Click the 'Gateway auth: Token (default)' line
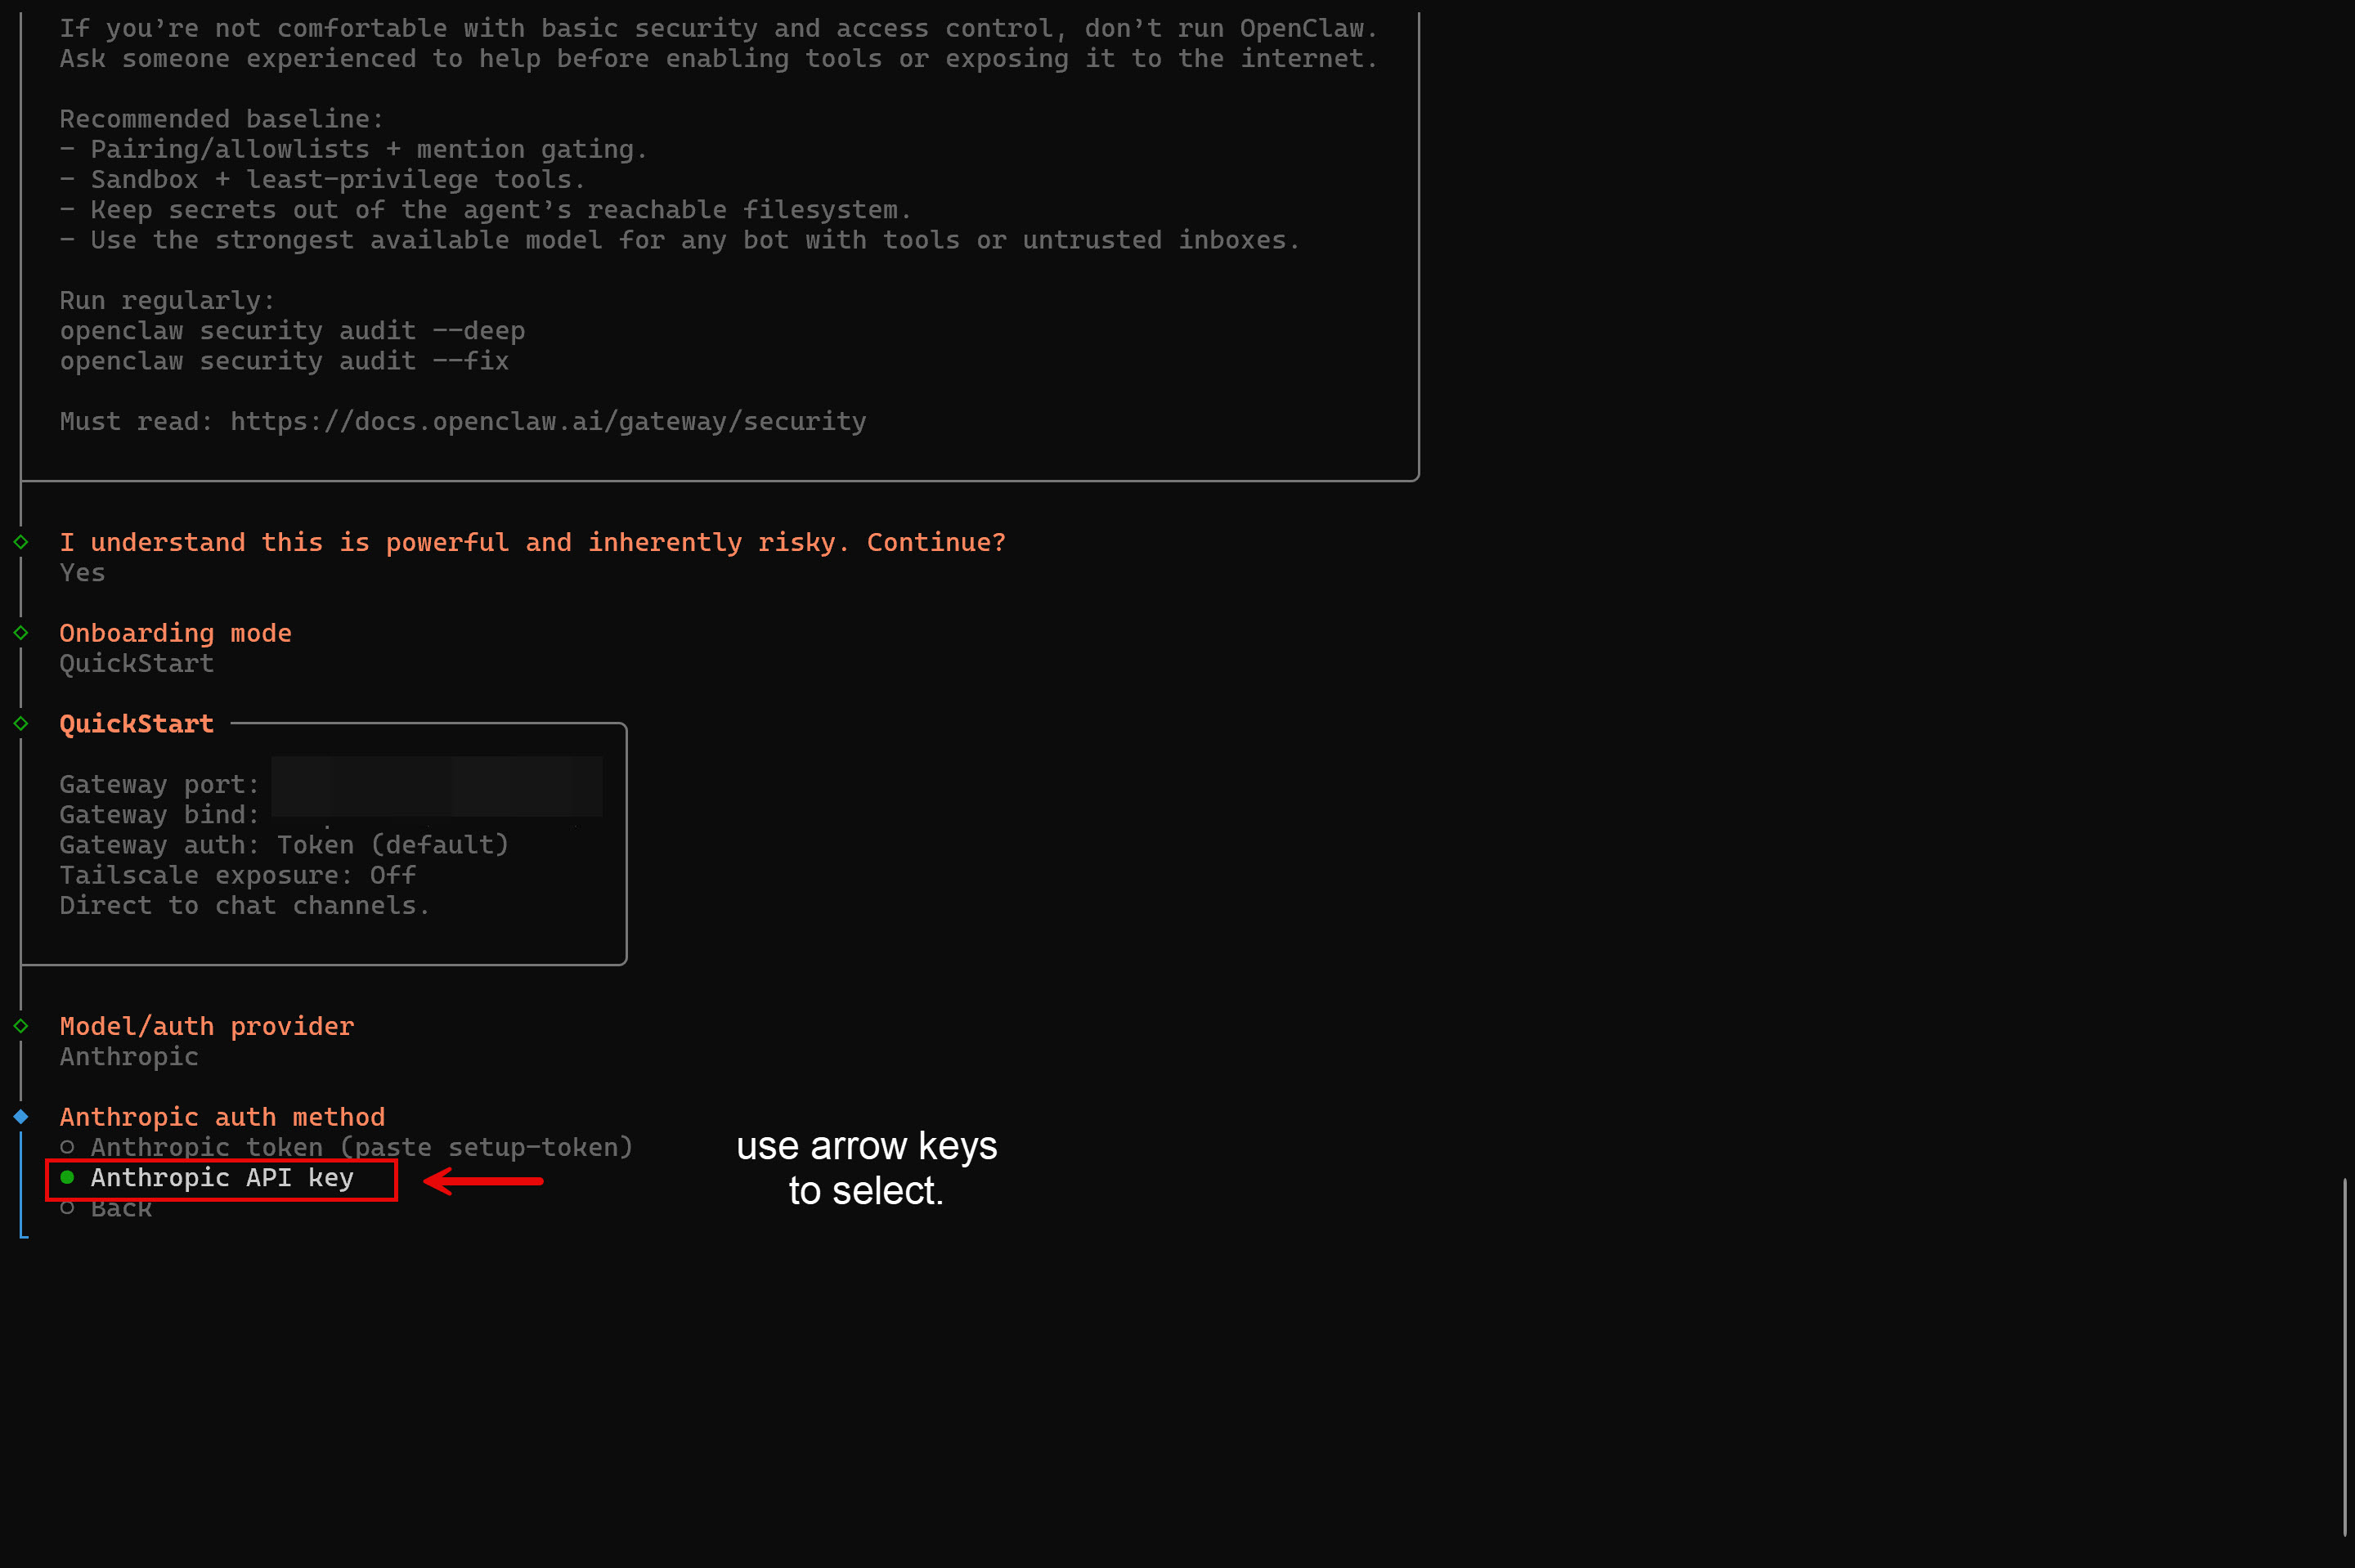 tap(284, 845)
